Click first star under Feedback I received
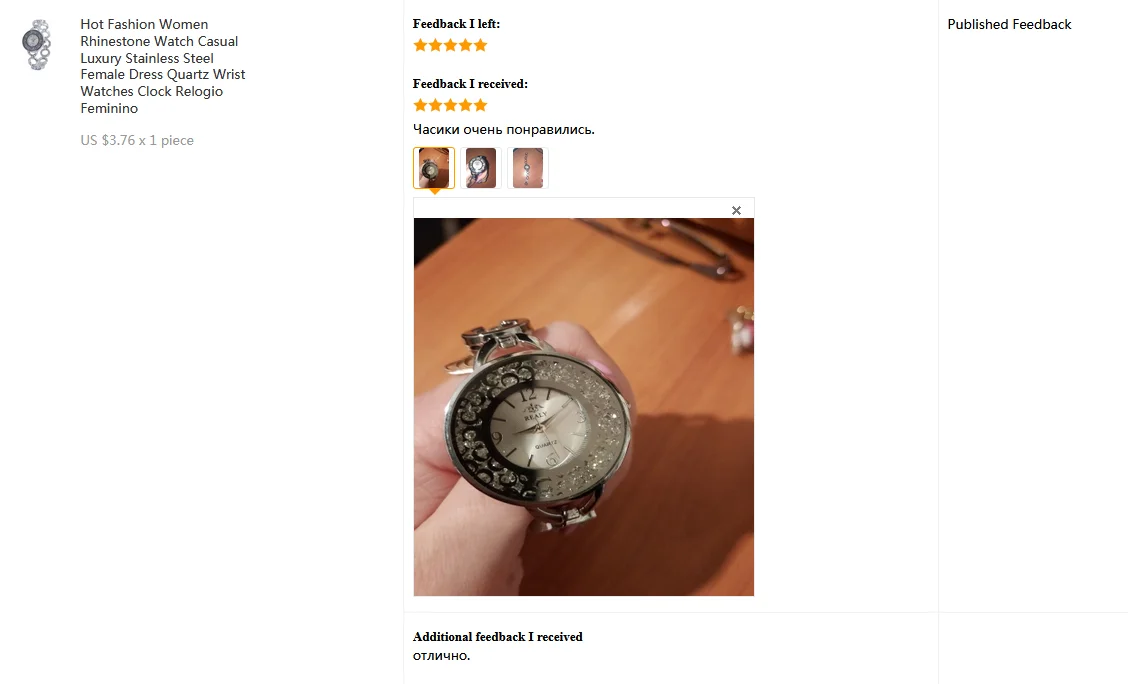The height and width of the screenshot is (684, 1128). [x=420, y=106]
